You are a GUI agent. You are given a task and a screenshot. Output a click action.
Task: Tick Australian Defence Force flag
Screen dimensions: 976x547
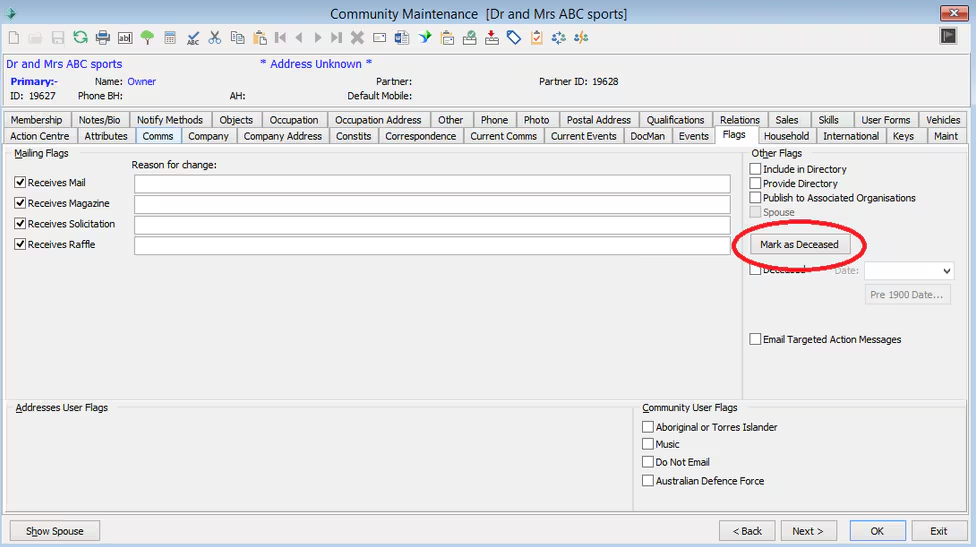(x=648, y=480)
